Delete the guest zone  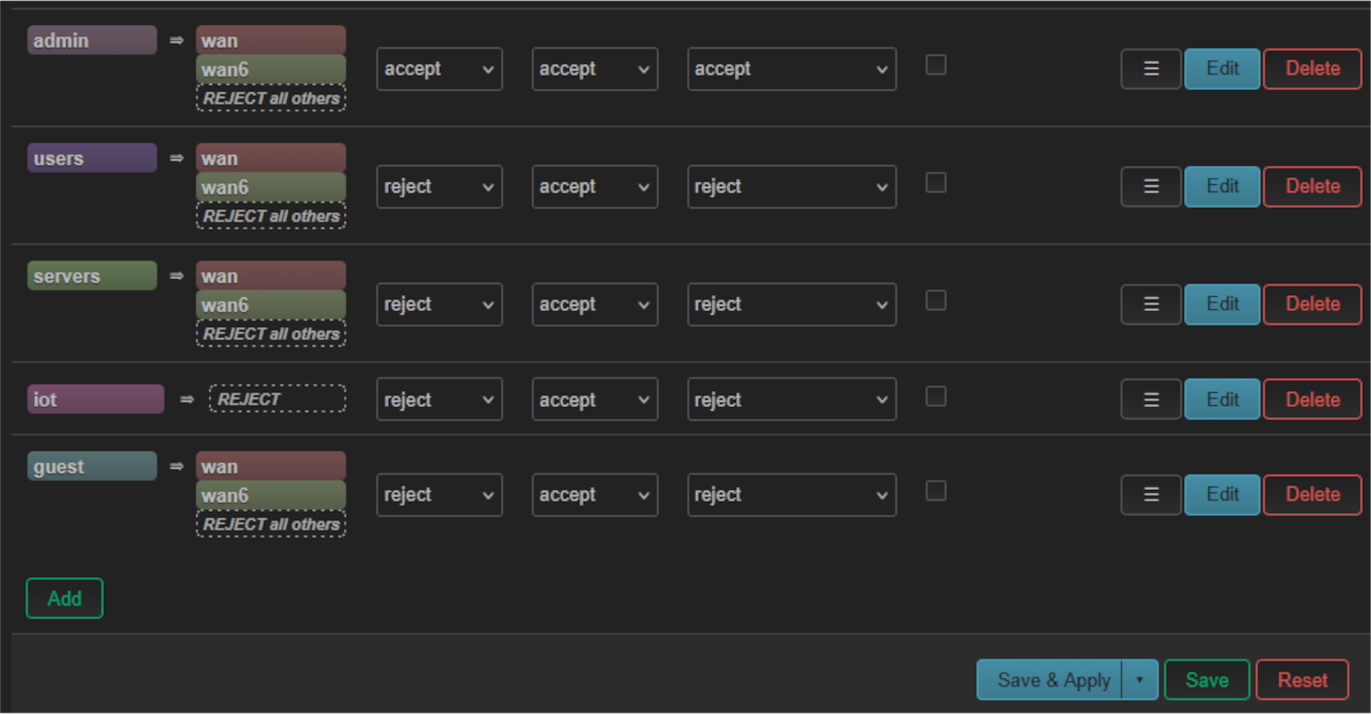point(1312,495)
